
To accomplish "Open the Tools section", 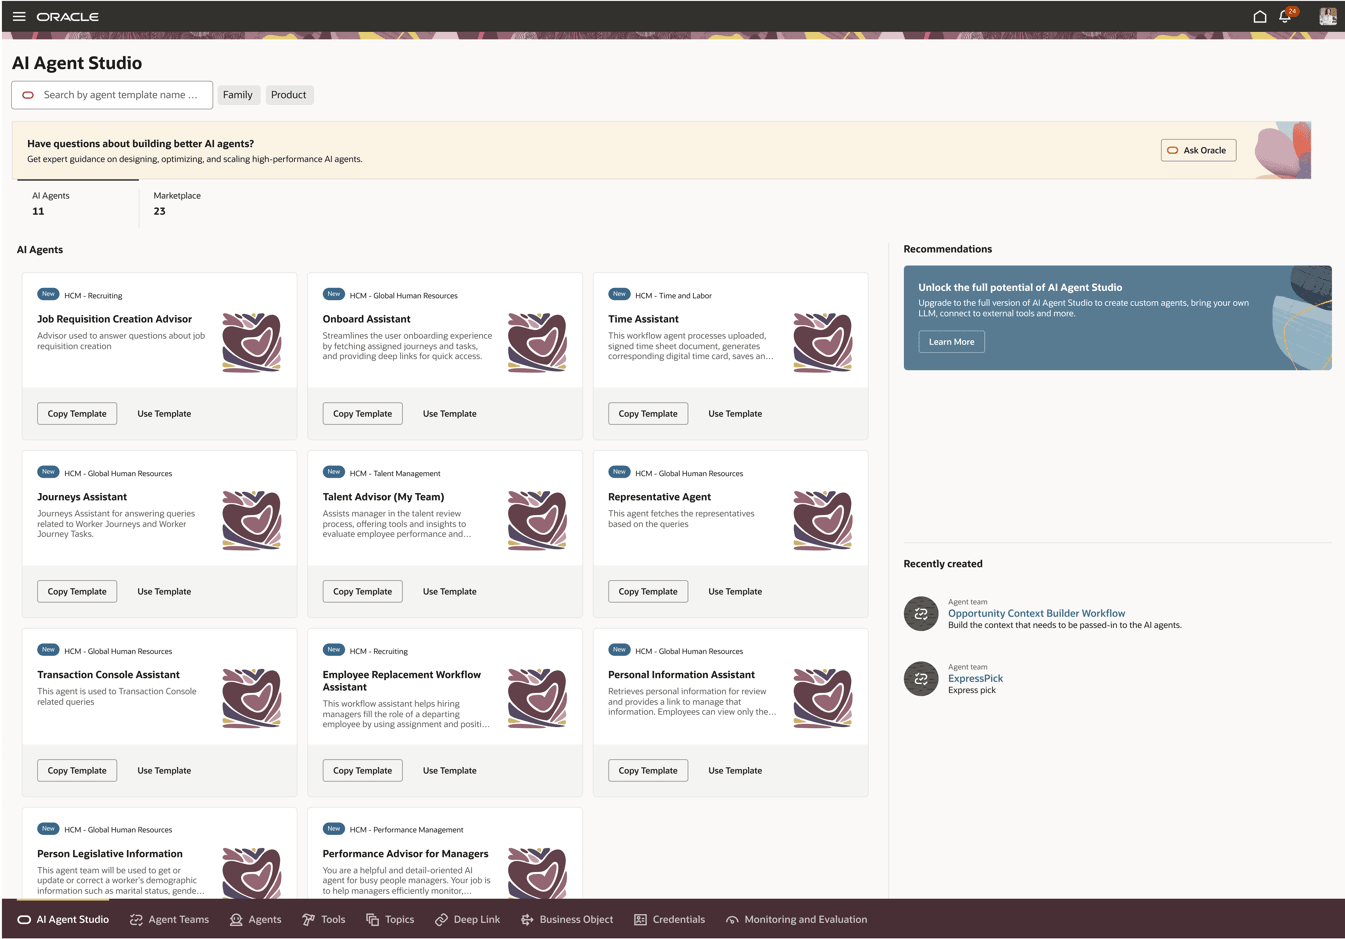I will coord(324,919).
